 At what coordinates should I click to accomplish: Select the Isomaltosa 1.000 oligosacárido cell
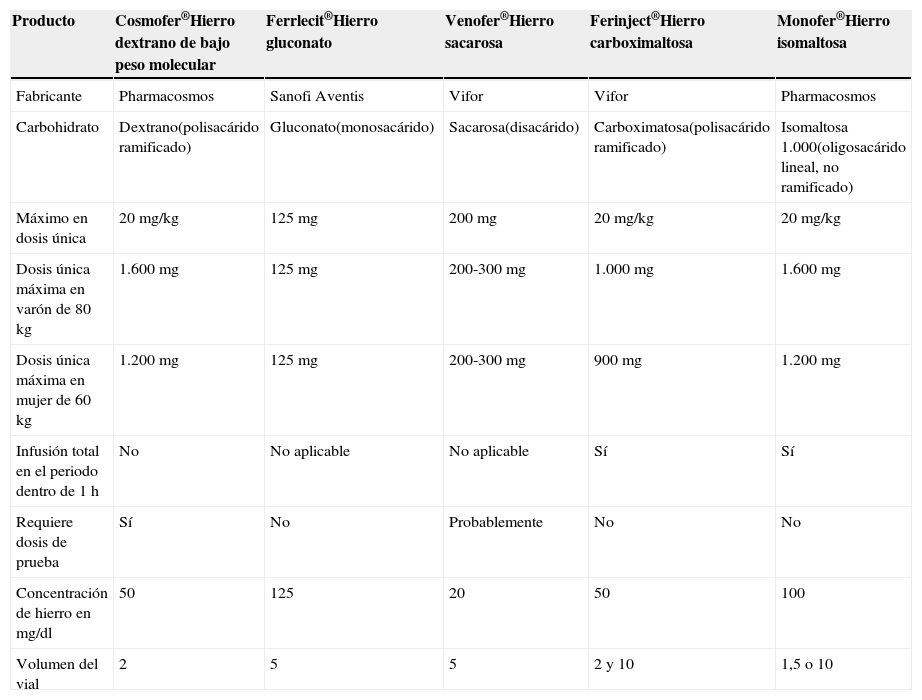tap(843, 157)
